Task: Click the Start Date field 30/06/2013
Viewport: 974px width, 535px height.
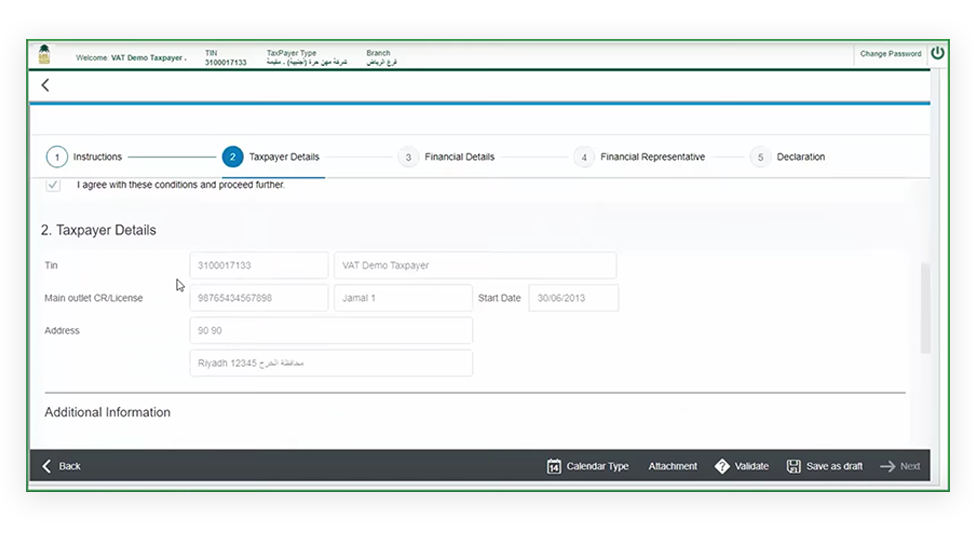Action: pyautogui.click(x=573, y=298)
